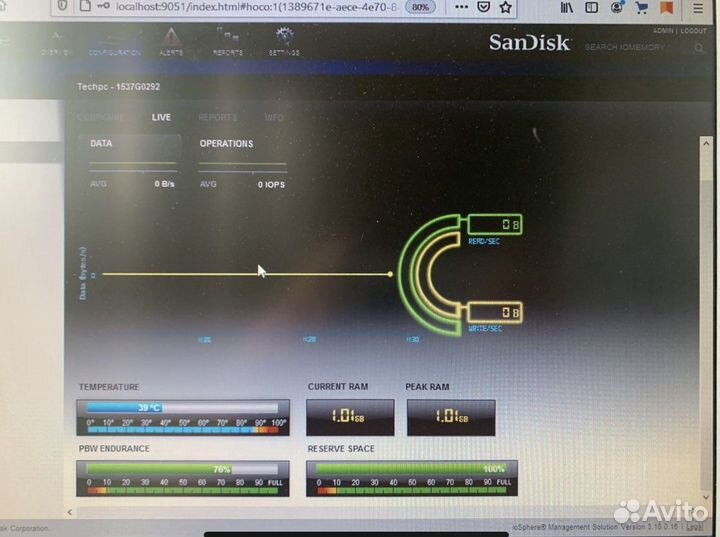Viewport: 720px width, 537px height.
Task: Click the key permissions icon in address bar
Action: (x=103, y=6)
